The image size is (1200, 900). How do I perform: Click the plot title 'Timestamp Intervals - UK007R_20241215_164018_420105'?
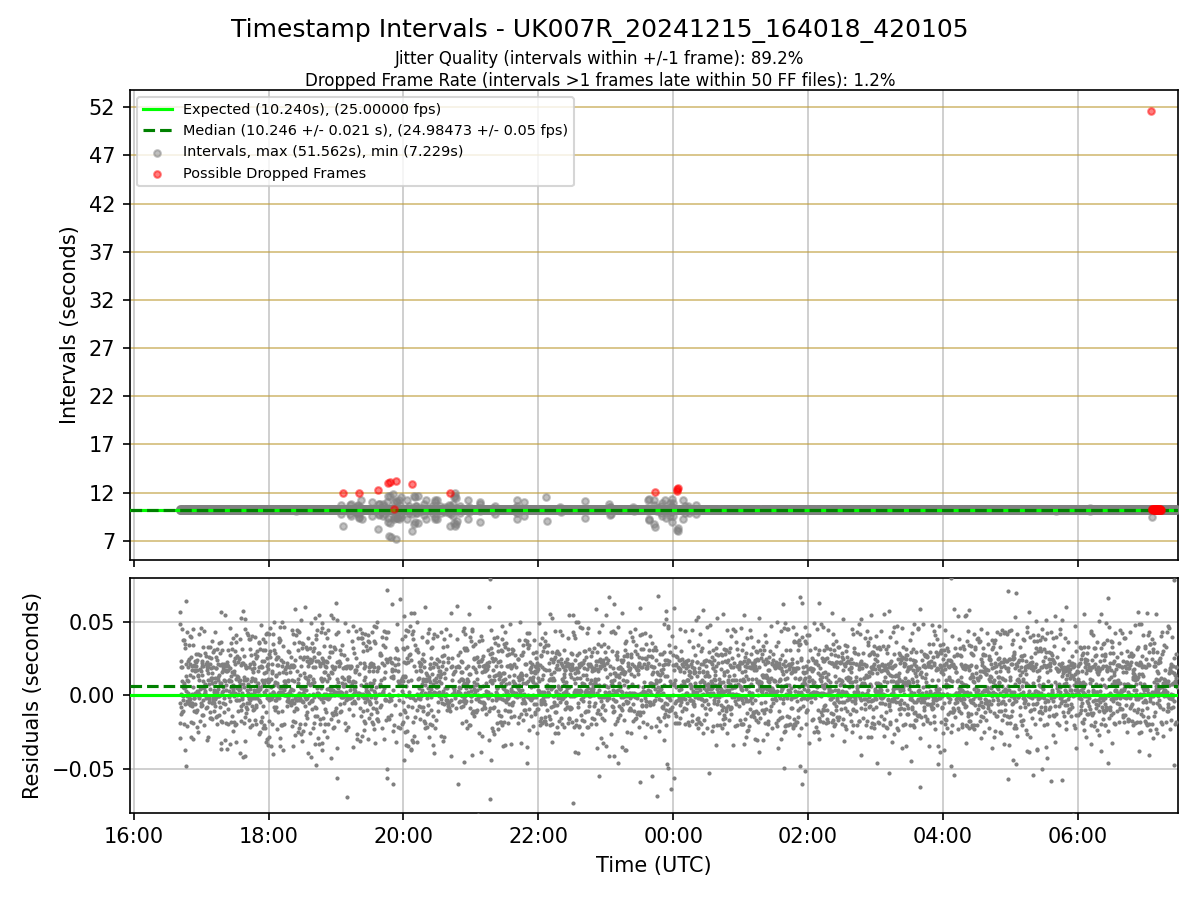click(x=599, y=29)
